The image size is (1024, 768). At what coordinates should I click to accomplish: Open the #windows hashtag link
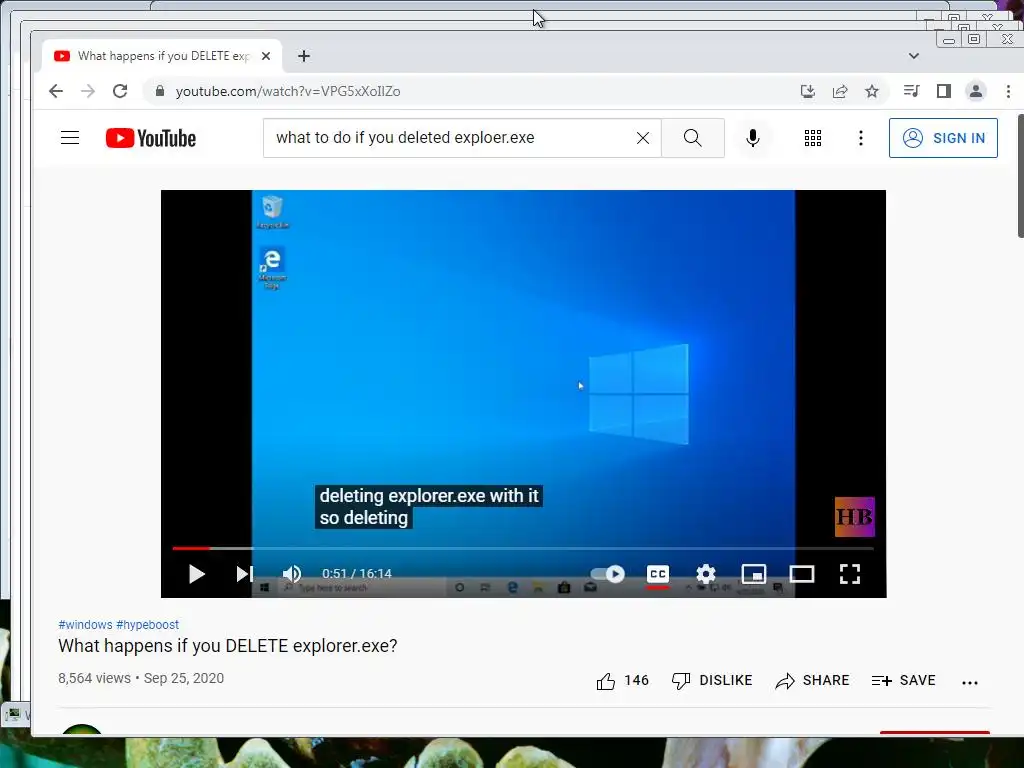pyautogui.click(x=85, y=625)
